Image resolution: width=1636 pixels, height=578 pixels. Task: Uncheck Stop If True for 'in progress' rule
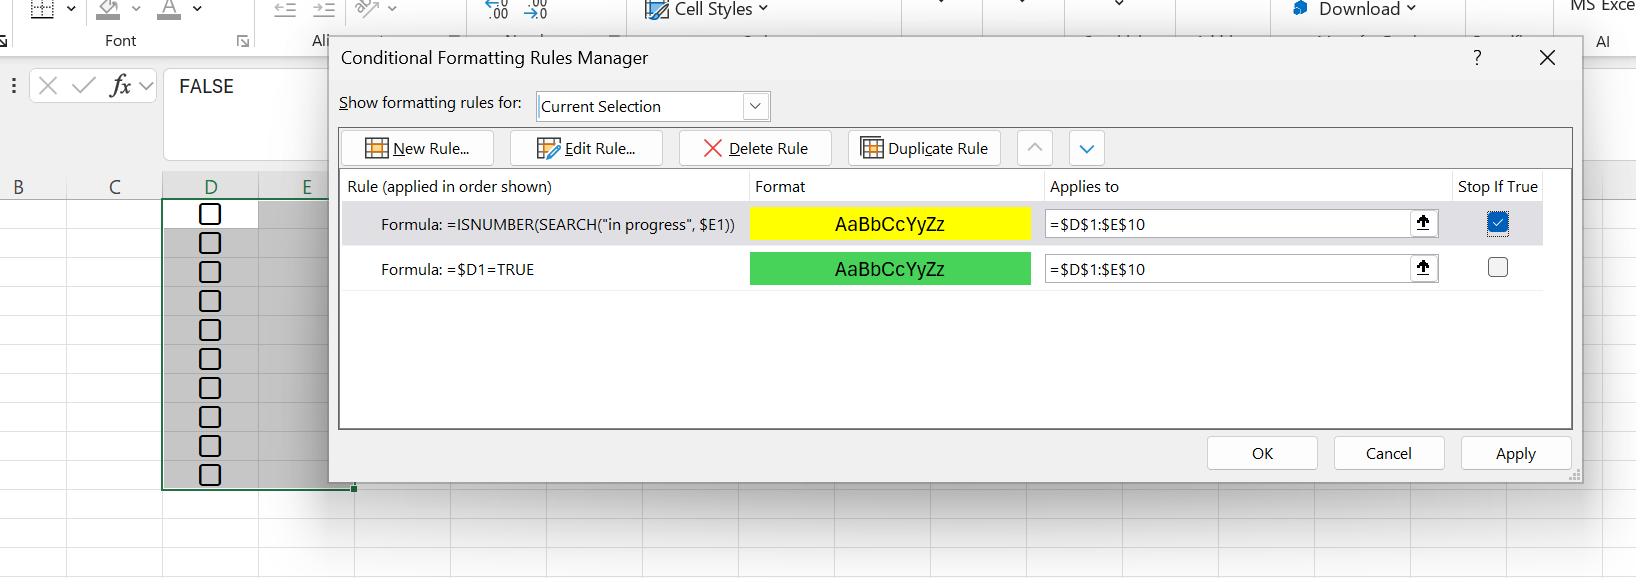click(x=1497, y=222)
